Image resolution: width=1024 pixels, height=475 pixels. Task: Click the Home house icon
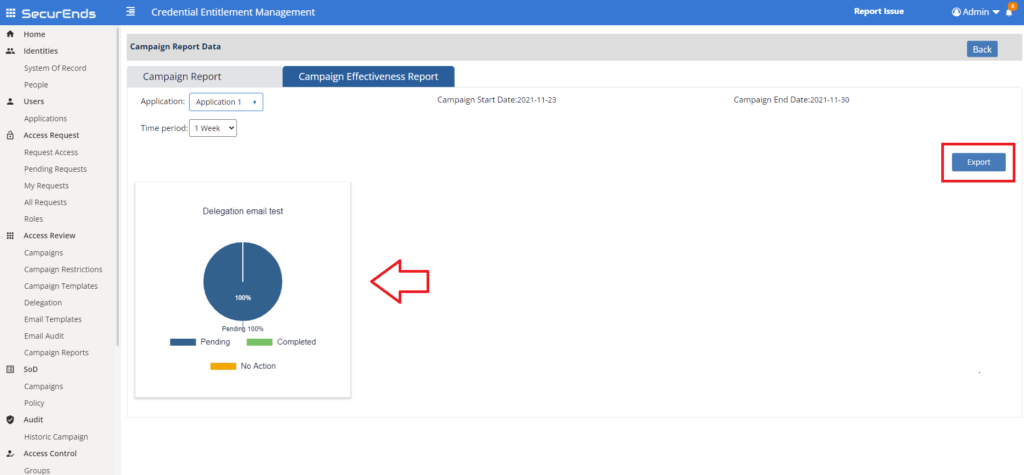[x=10, y=34]
